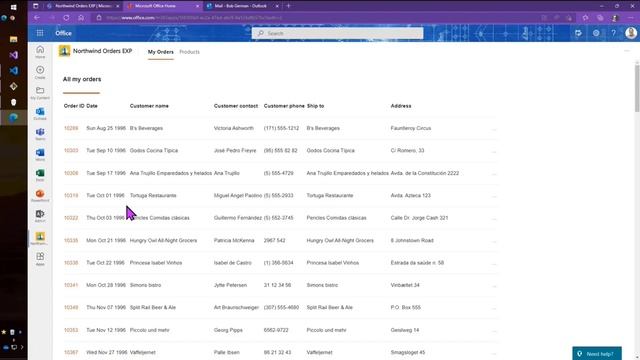Open order 10341 link
The image size is (640, 360).
point(71,285)
